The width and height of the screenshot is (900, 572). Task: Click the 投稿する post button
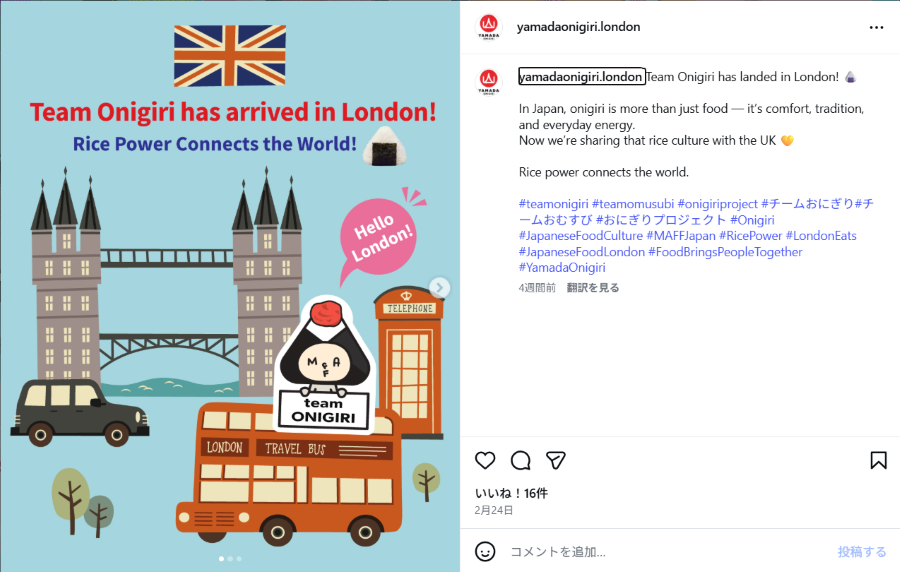[x=862, y=552]
